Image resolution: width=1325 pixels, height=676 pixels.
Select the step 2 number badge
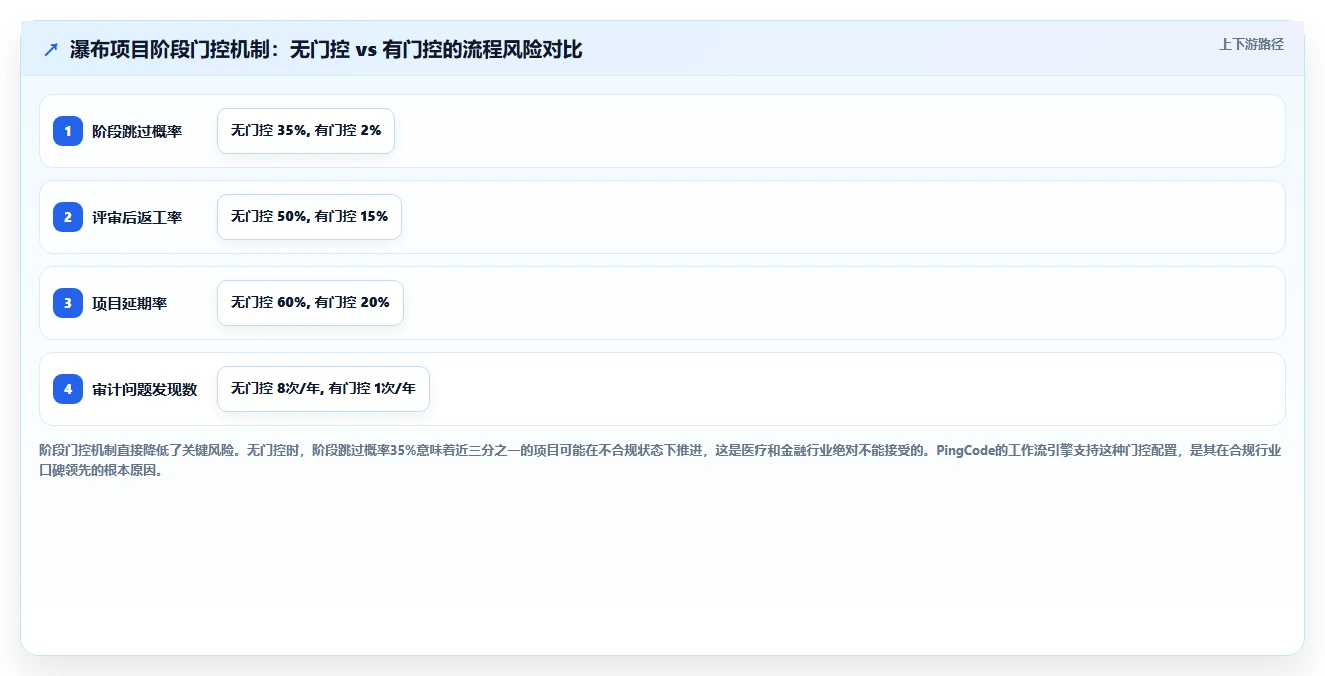tap(68, 217)
